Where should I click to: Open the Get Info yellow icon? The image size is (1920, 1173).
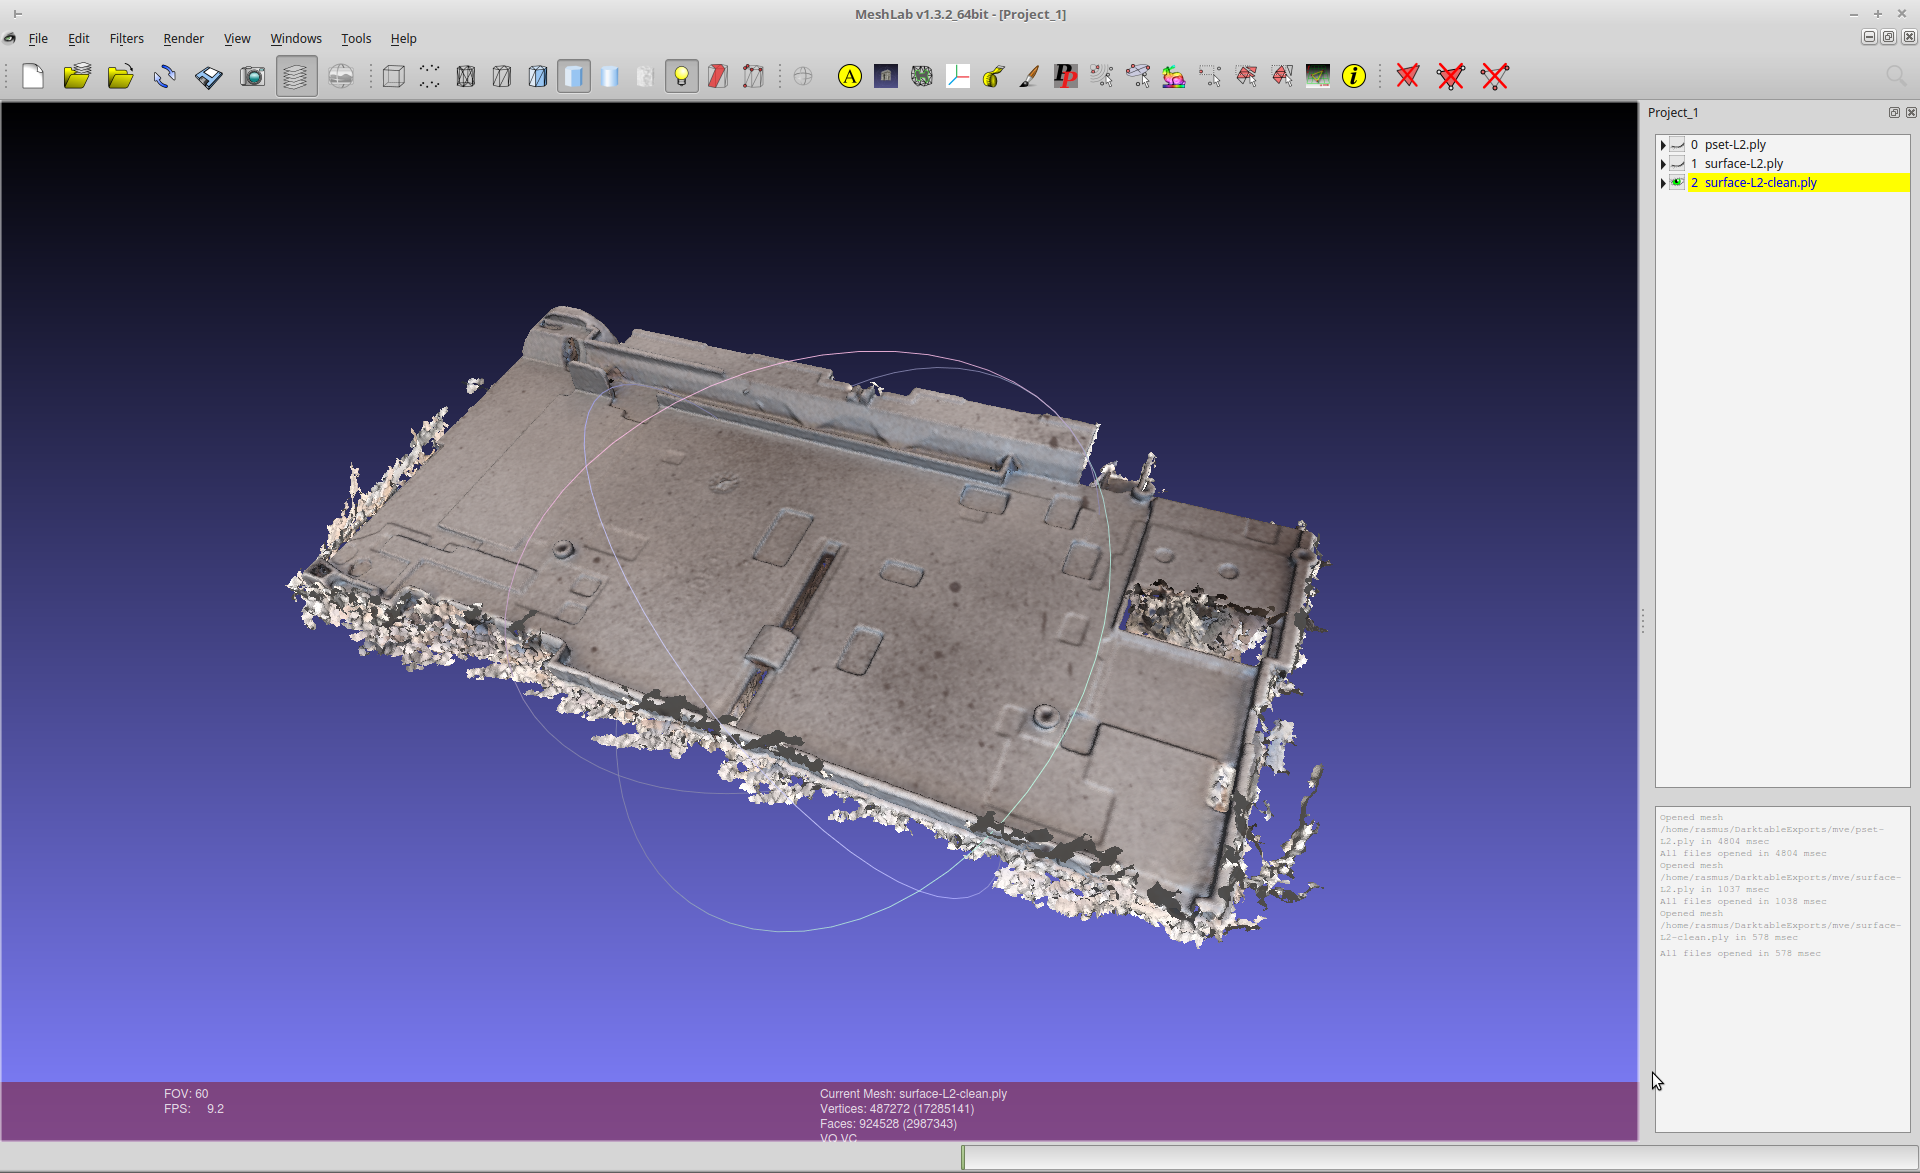point(1353,76)
